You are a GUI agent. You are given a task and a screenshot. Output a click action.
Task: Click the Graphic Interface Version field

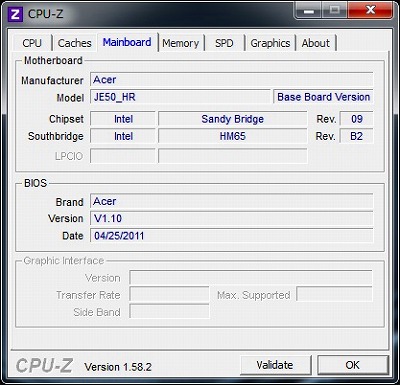click(x=251, y=278)
